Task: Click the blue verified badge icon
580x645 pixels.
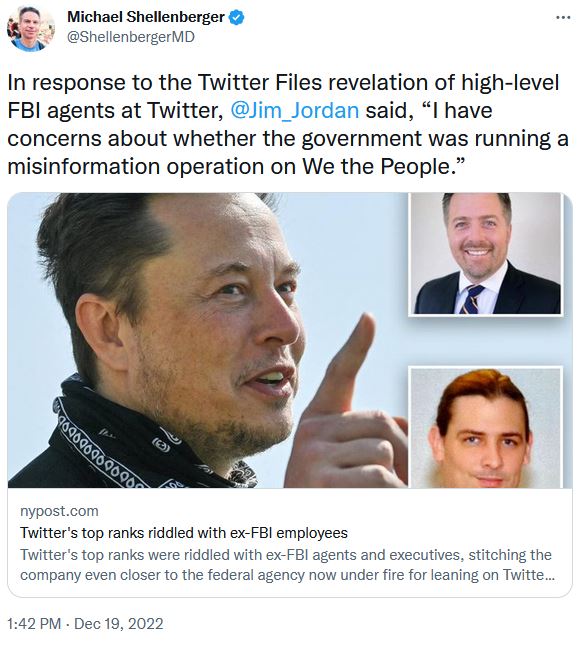Action: tap(237, 17)
